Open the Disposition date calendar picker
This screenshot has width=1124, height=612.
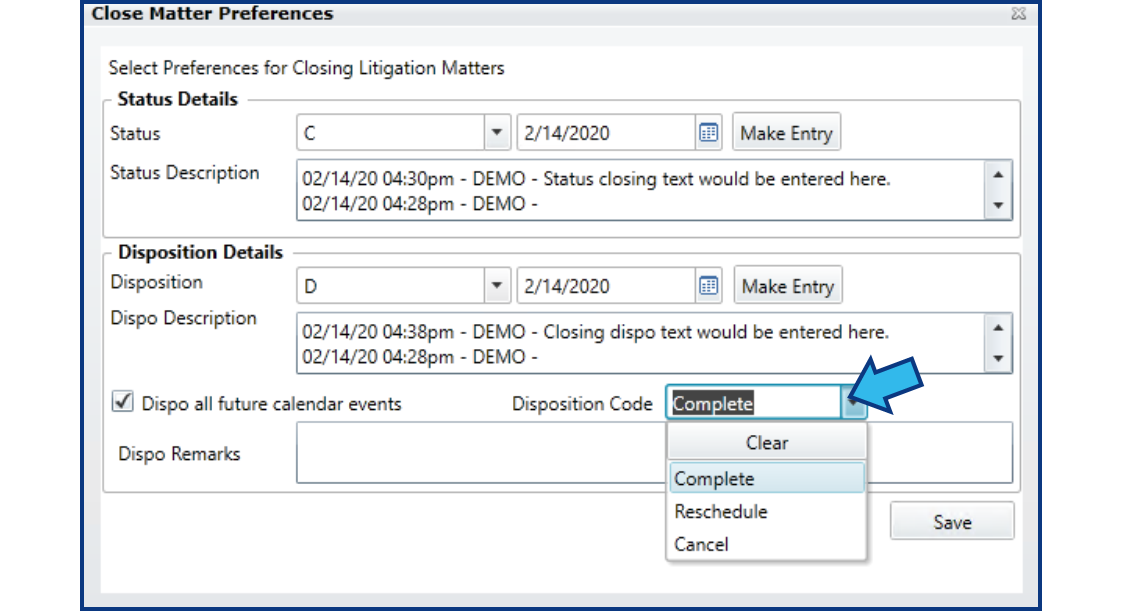[x=710, y=284]
